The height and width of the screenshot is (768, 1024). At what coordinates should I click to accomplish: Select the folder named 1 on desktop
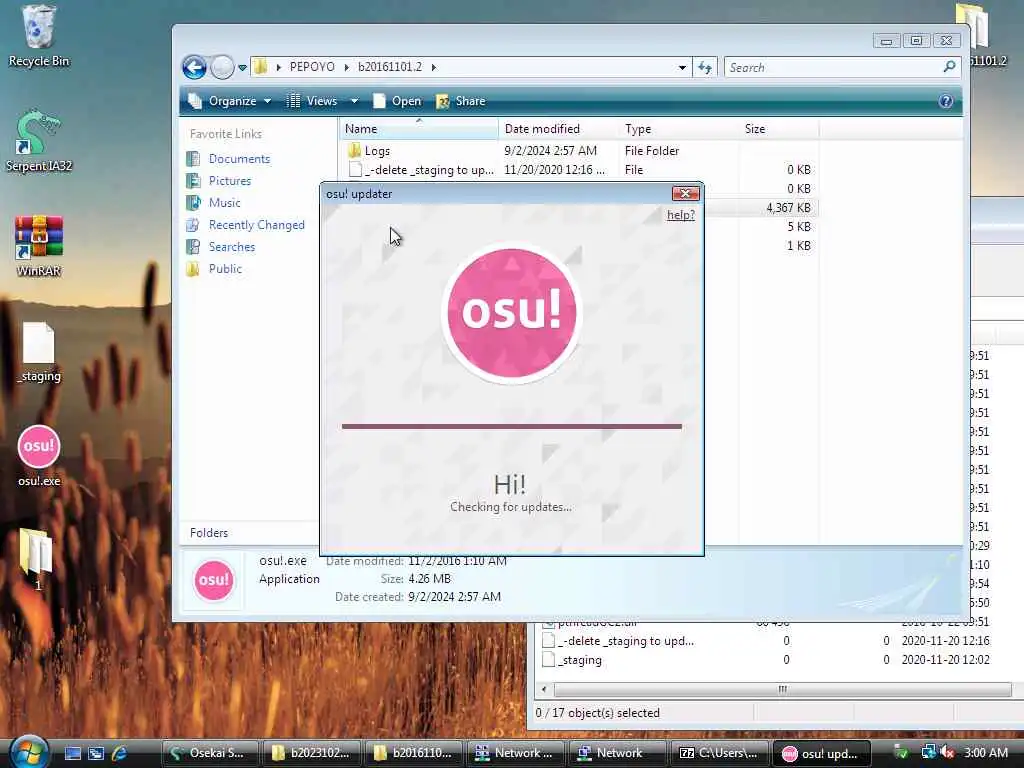(x=37, y=559)
